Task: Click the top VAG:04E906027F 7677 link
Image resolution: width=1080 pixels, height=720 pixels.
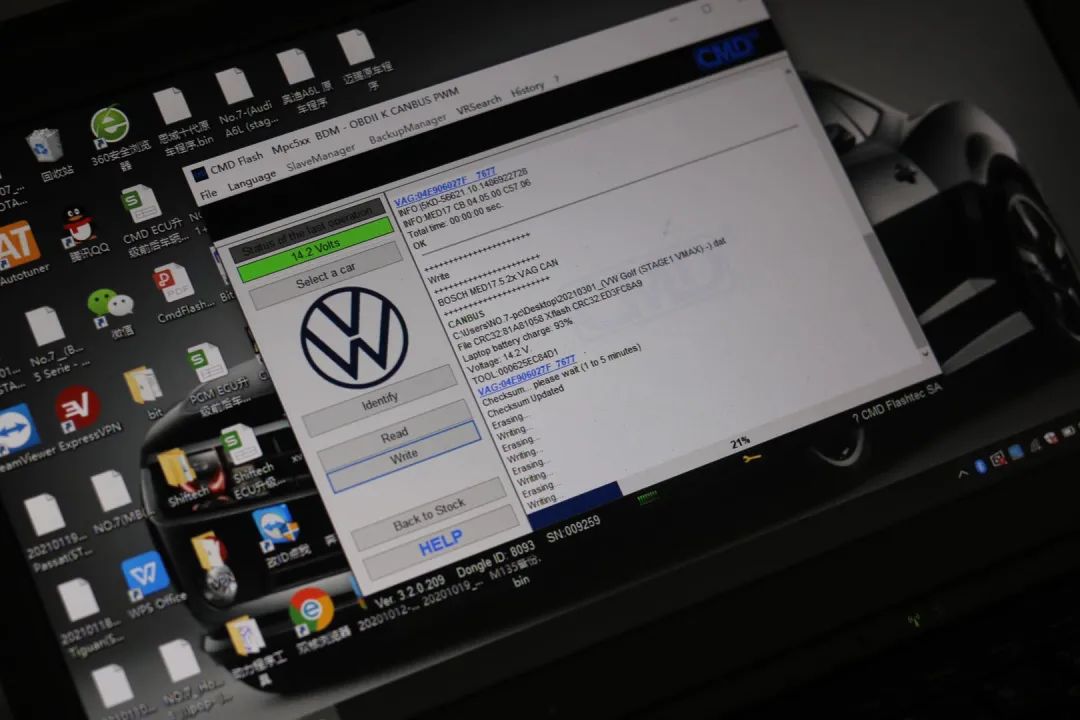Action: [x=444, y=185]
